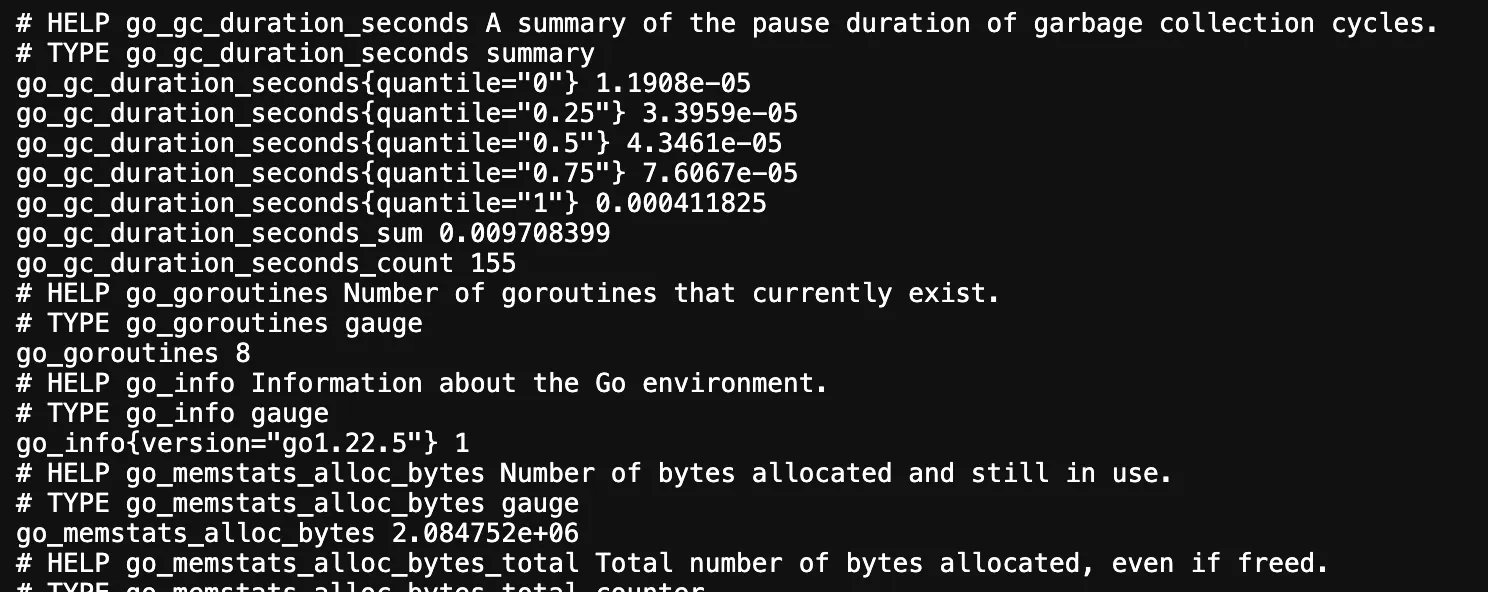This screenshot has height=592, width=1488.
Task: Click the go_info TYPE gauge line
Action: [x=172, y=413]
